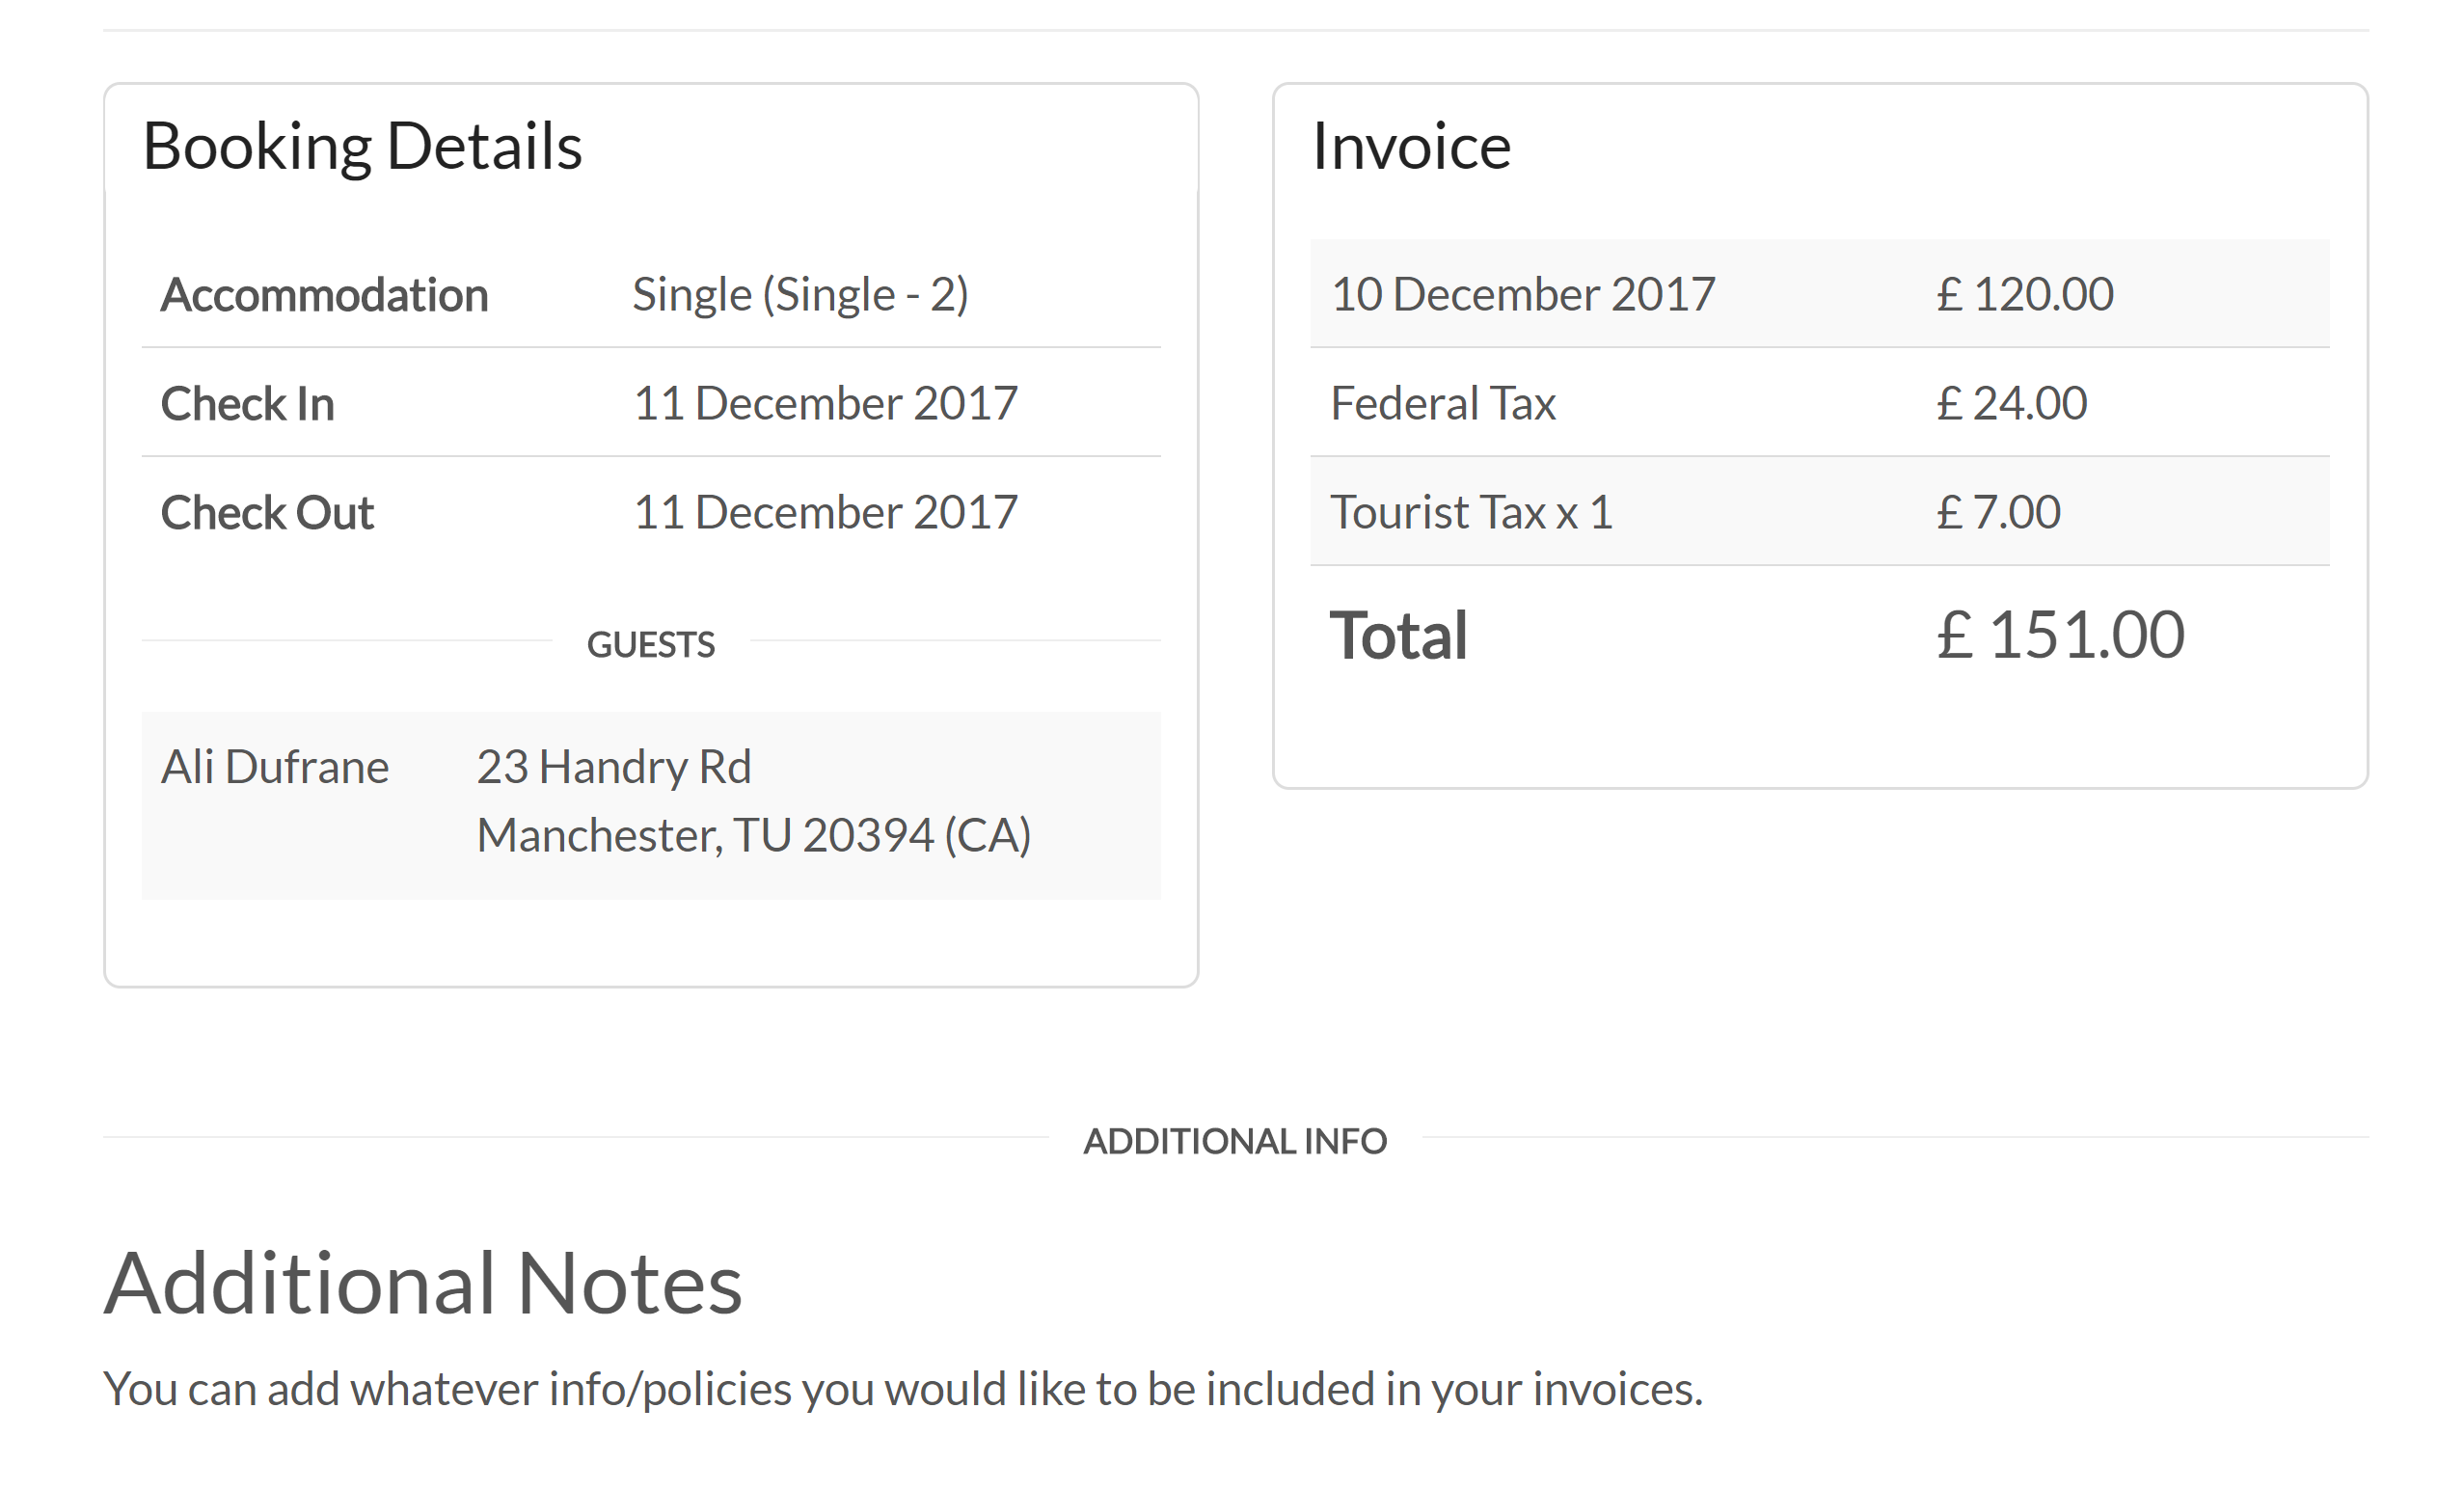
Task: Click the 23 Handry Rd address line
Action: 614,768
